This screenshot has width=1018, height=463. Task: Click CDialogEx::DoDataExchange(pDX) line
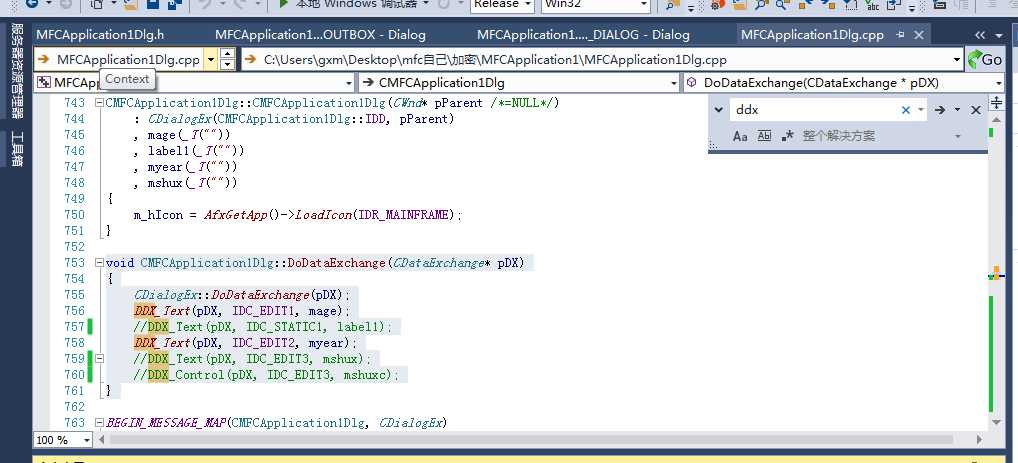[x=242, y=295]
